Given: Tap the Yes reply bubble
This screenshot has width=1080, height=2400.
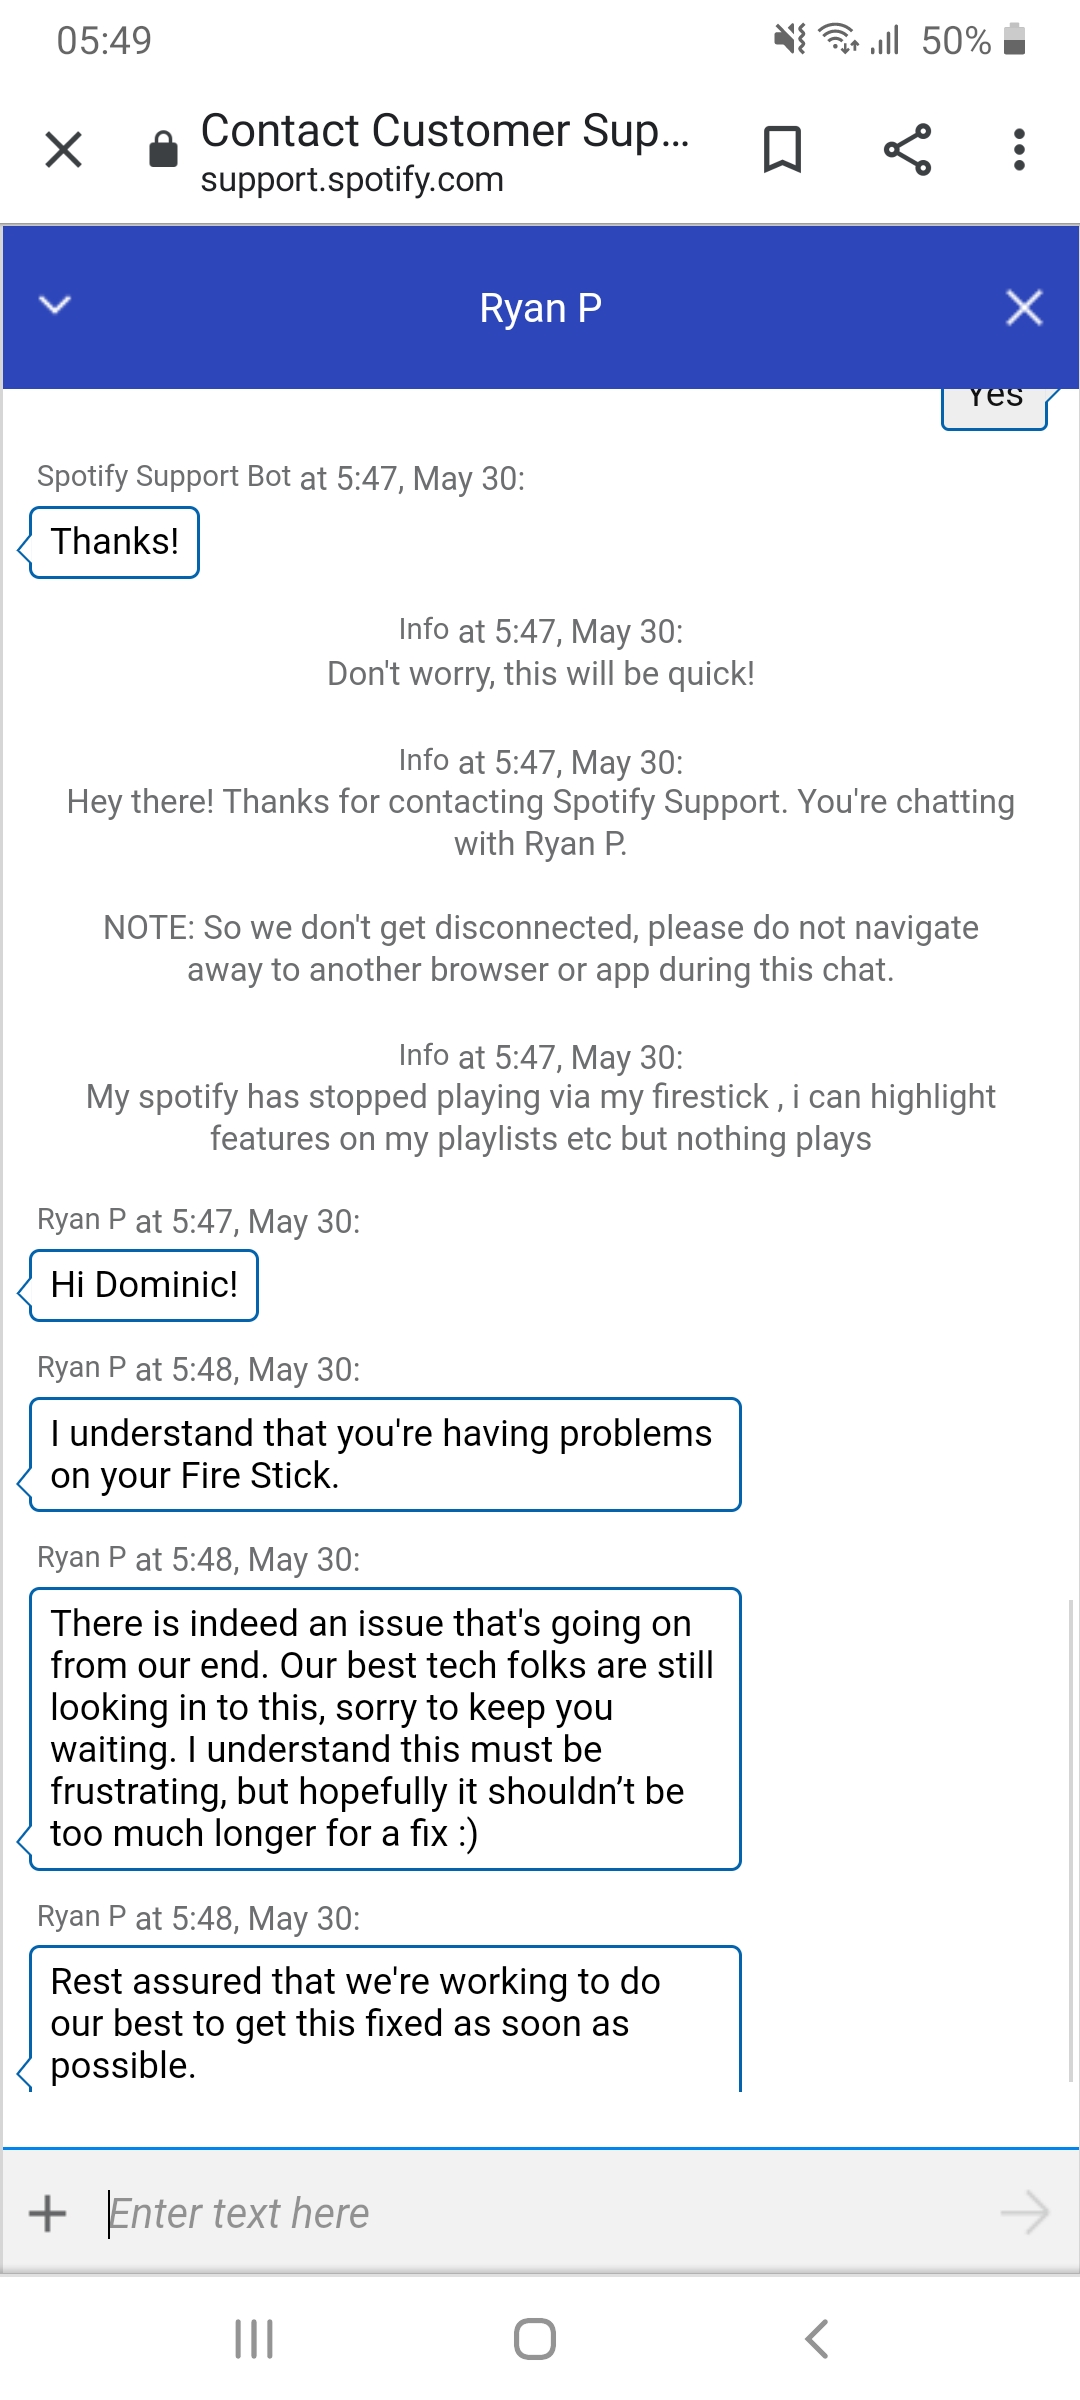Looking at the screenshot, I should pos(995,408).
